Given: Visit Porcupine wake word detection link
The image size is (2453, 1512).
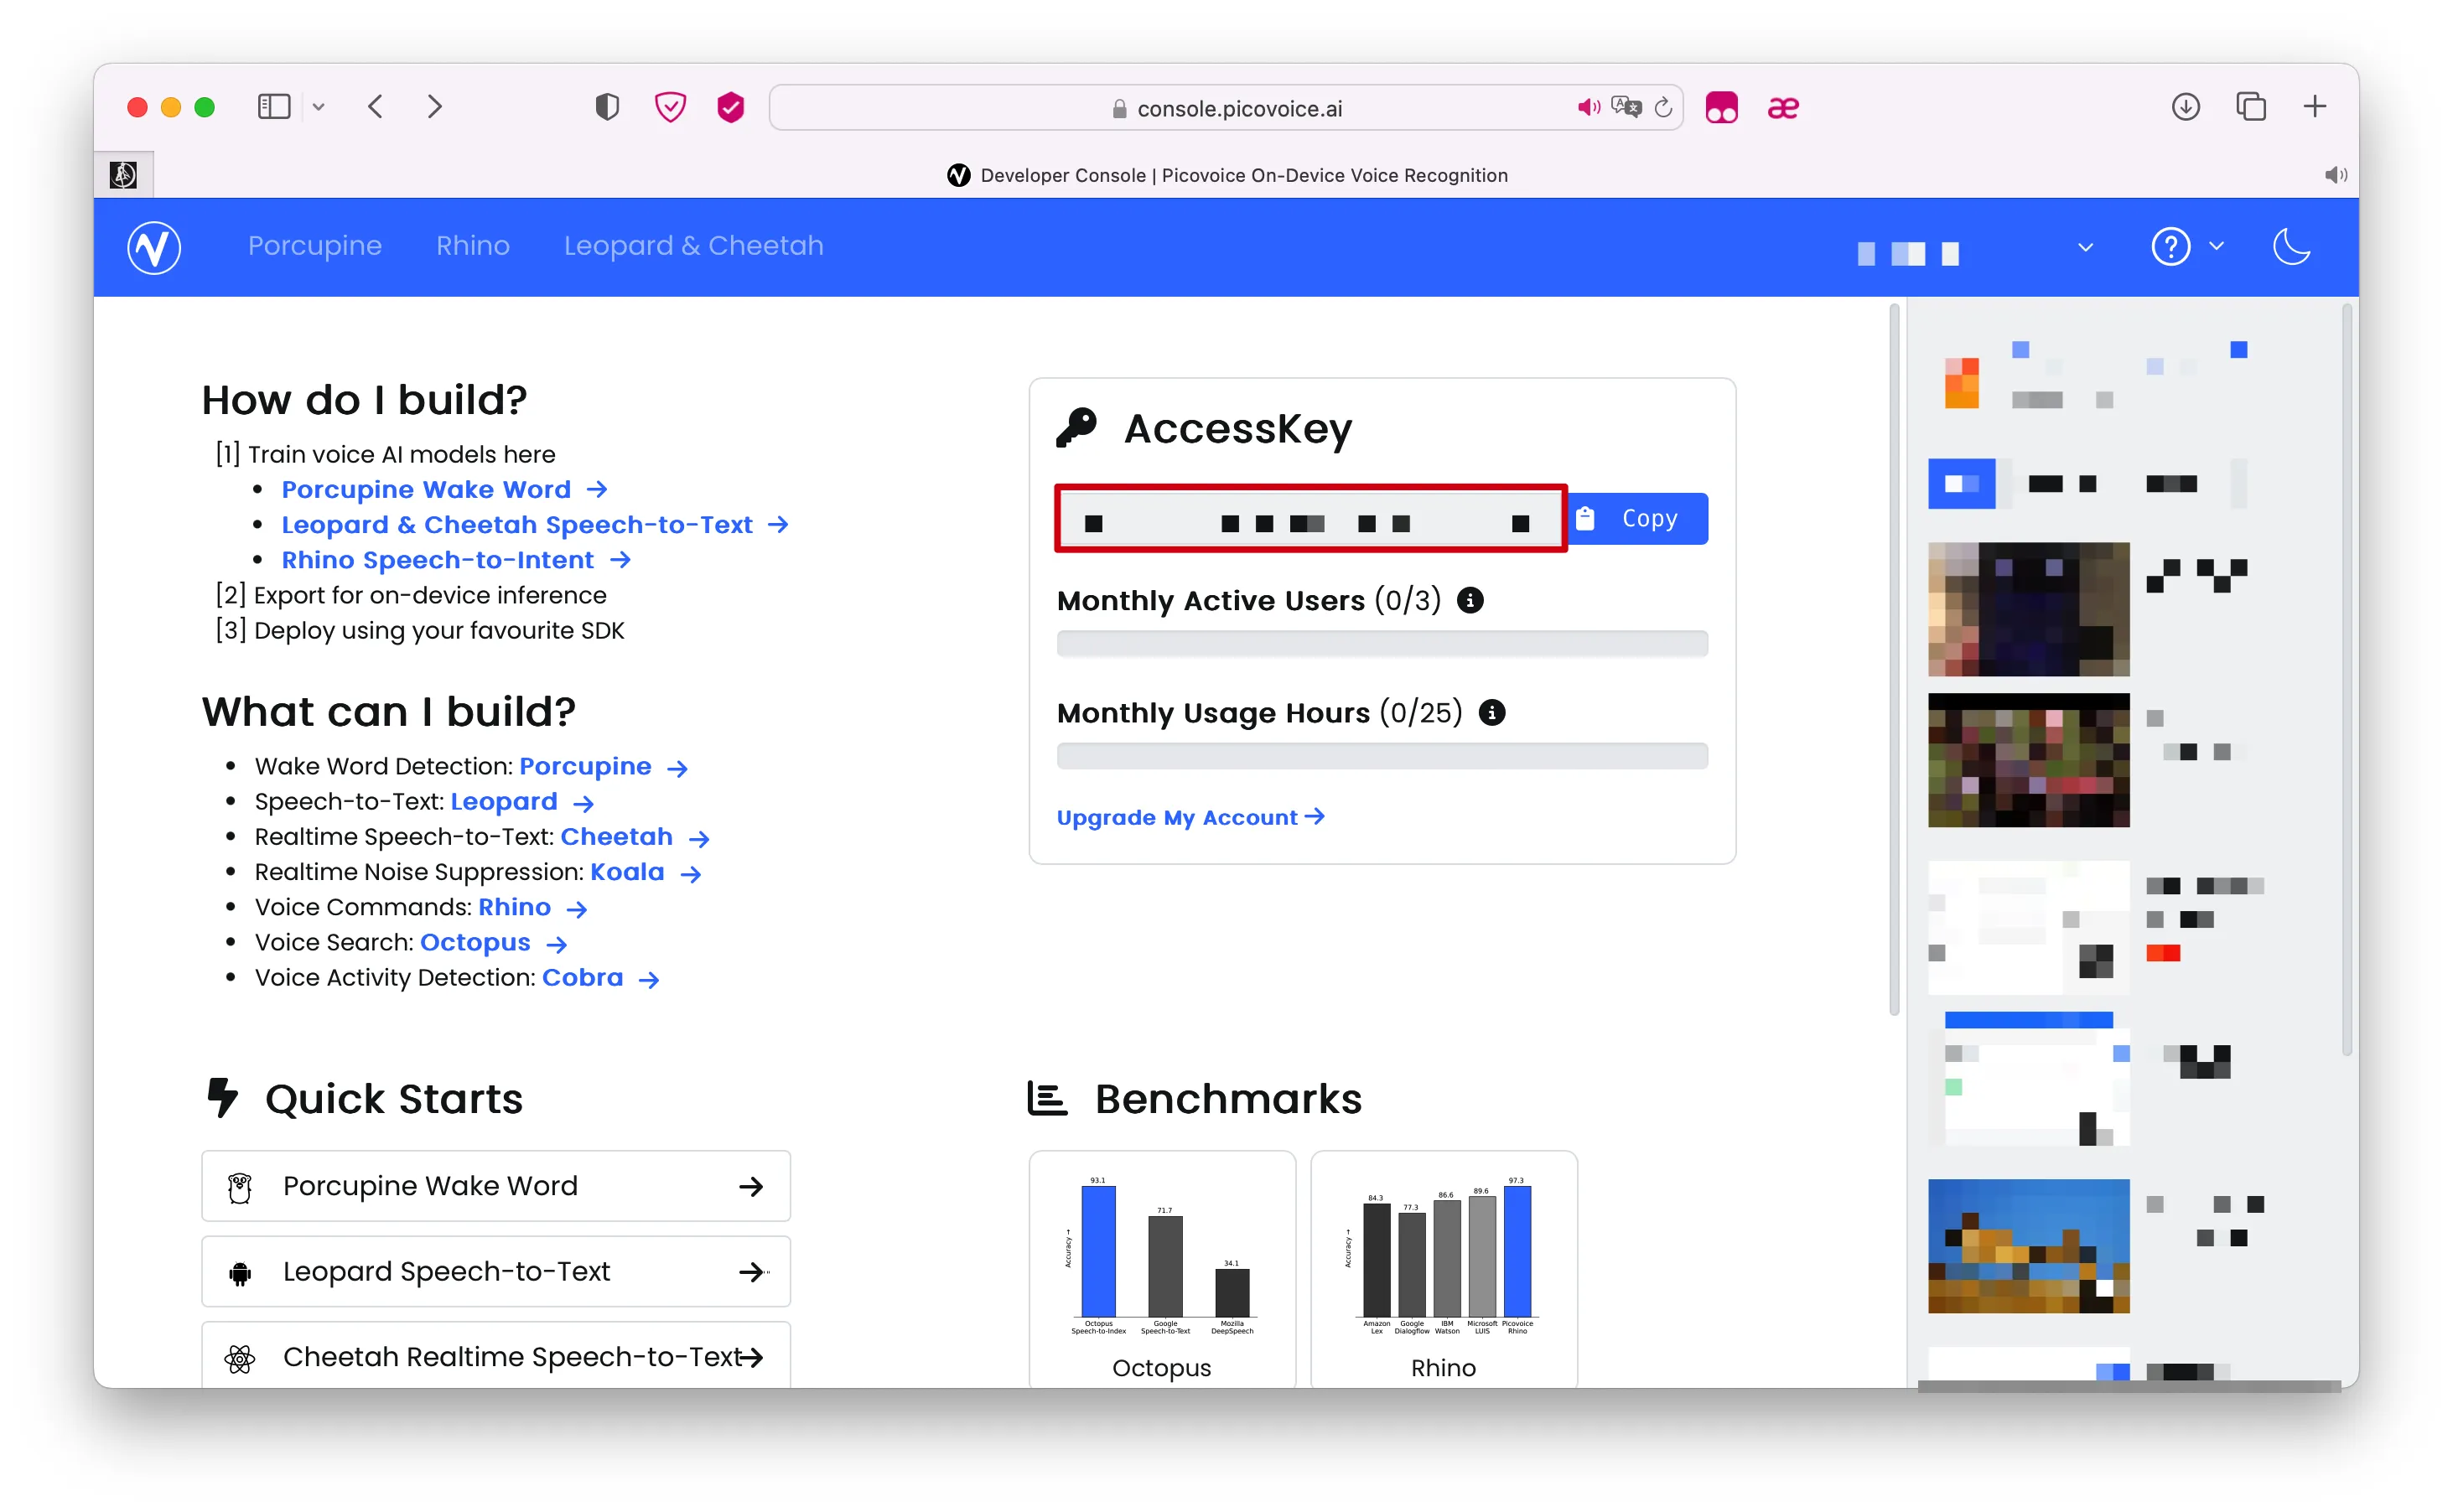Looking at the screenshot, I should click(603, 767).
